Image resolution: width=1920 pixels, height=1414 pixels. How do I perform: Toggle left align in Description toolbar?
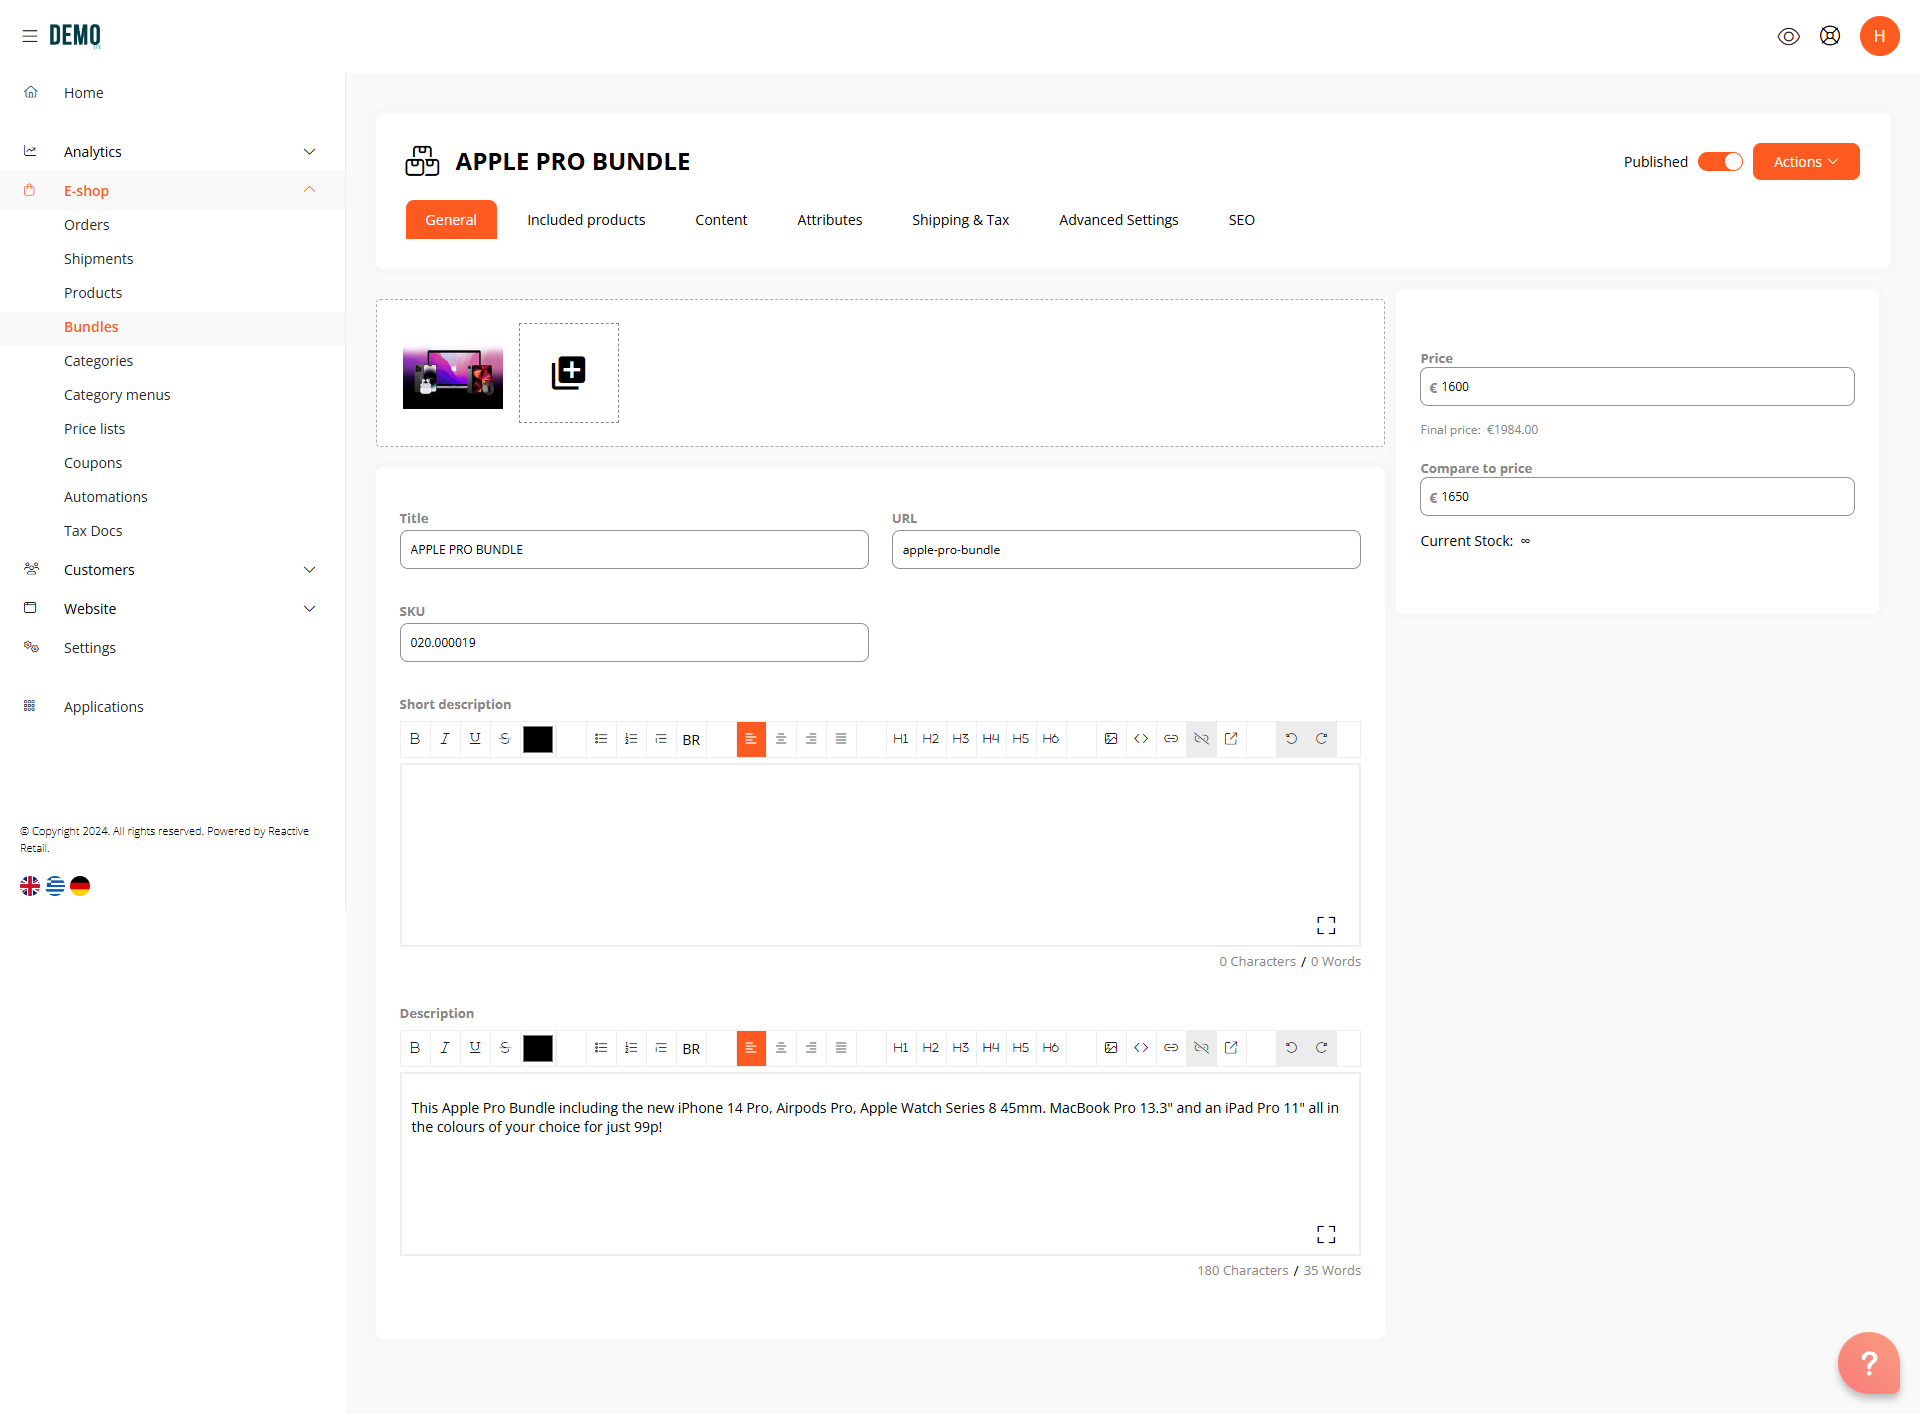point(751,1048)
